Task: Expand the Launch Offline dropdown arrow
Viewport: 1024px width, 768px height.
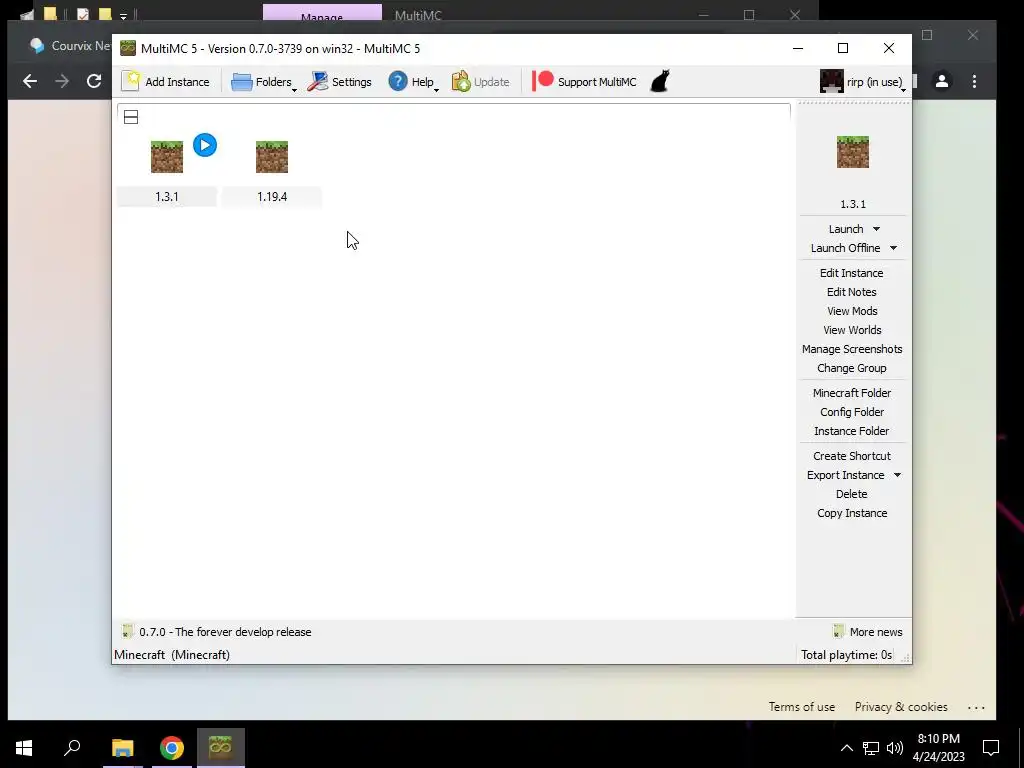Action: coord(893,248)
